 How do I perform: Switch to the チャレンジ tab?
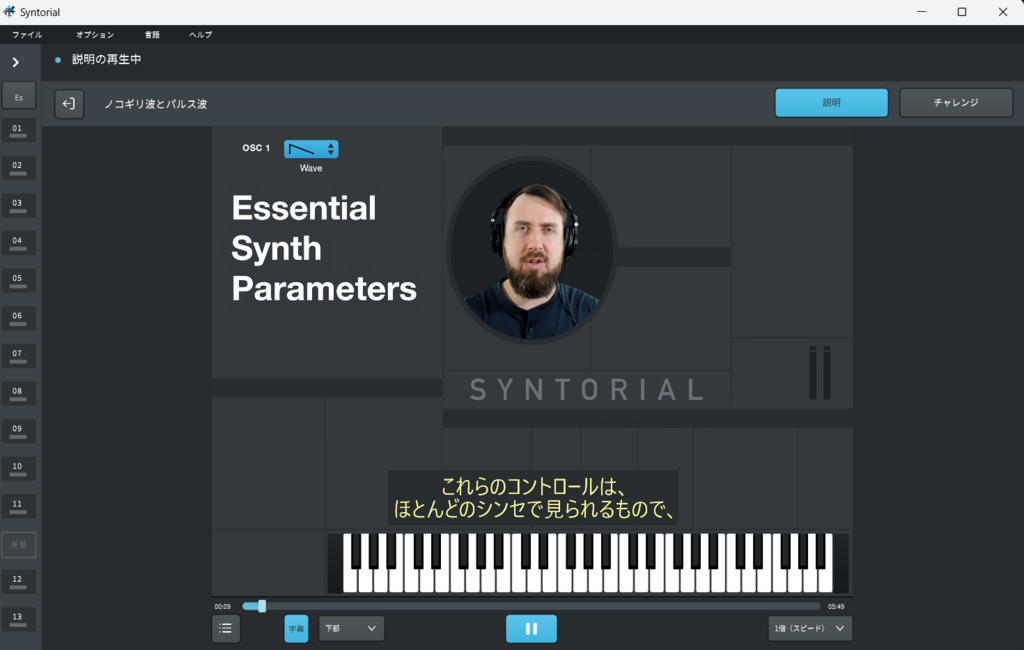pyautogui.click(x=956, y=103)
